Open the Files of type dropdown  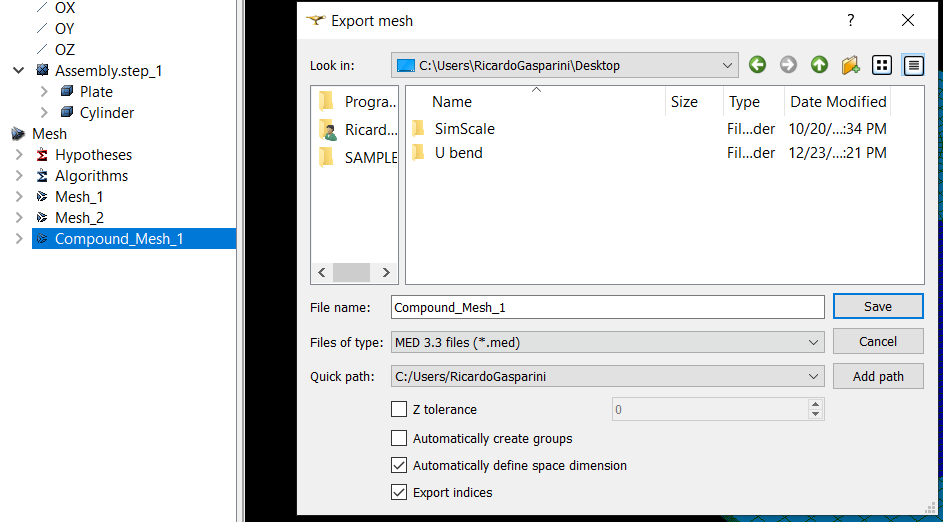607,342
